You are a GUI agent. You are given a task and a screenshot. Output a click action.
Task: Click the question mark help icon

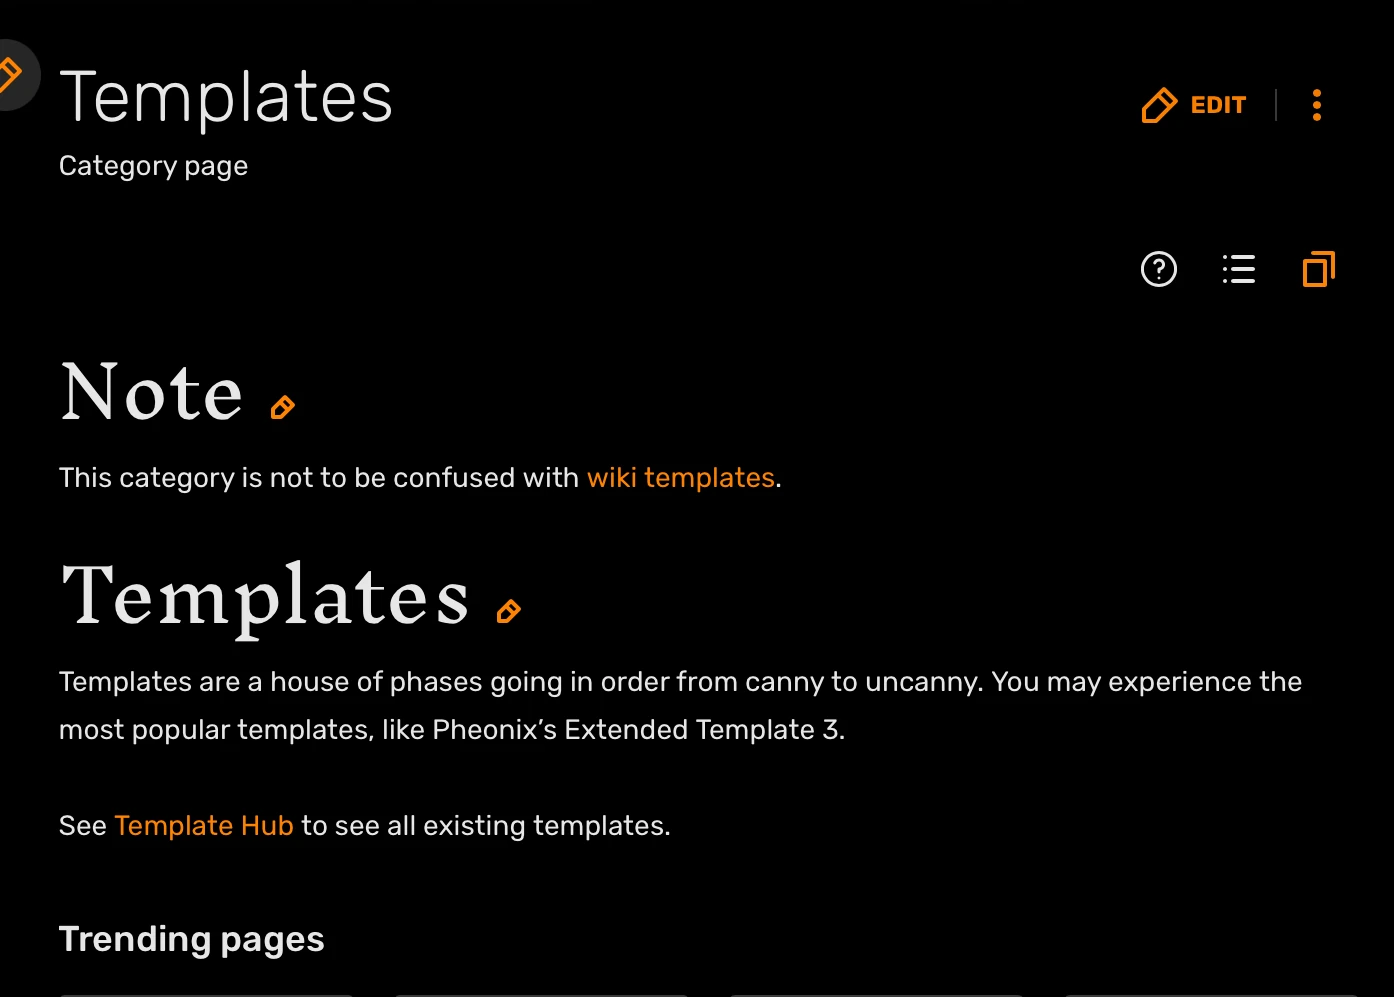[1159, 269]
